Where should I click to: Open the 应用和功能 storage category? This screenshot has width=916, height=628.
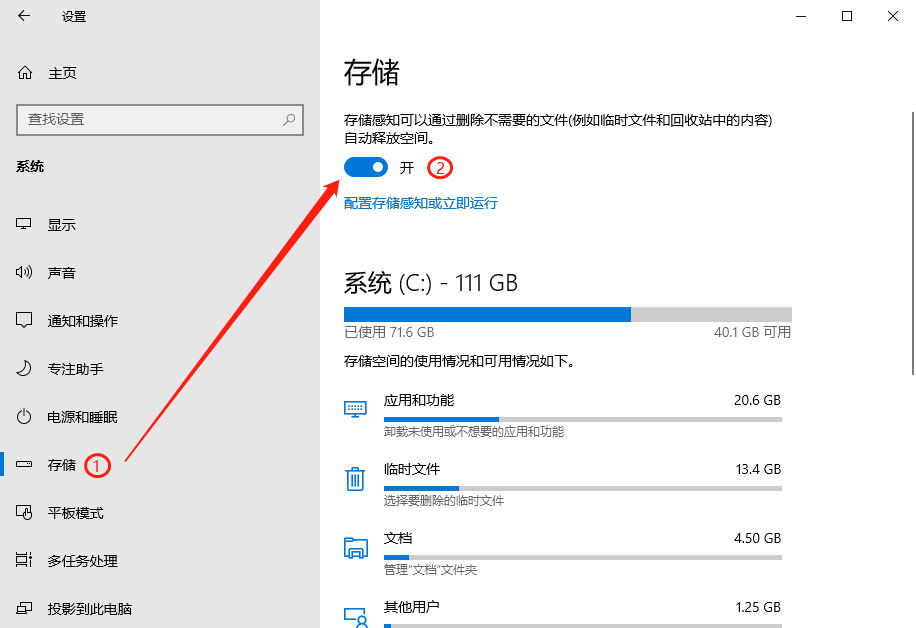tap(563, 416)
